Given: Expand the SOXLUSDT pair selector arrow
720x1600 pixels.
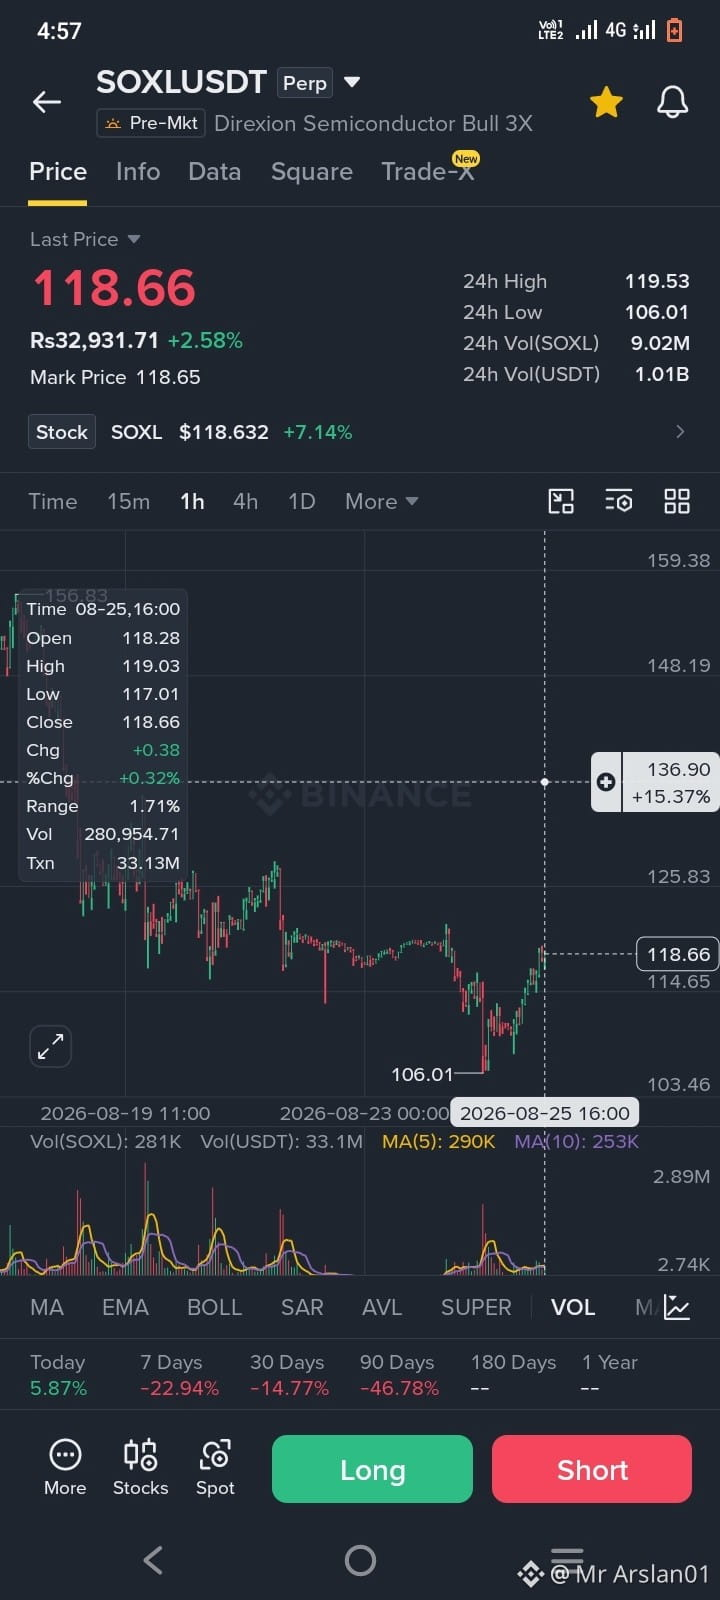Looking at the screenshot, I should click(352, 82).
